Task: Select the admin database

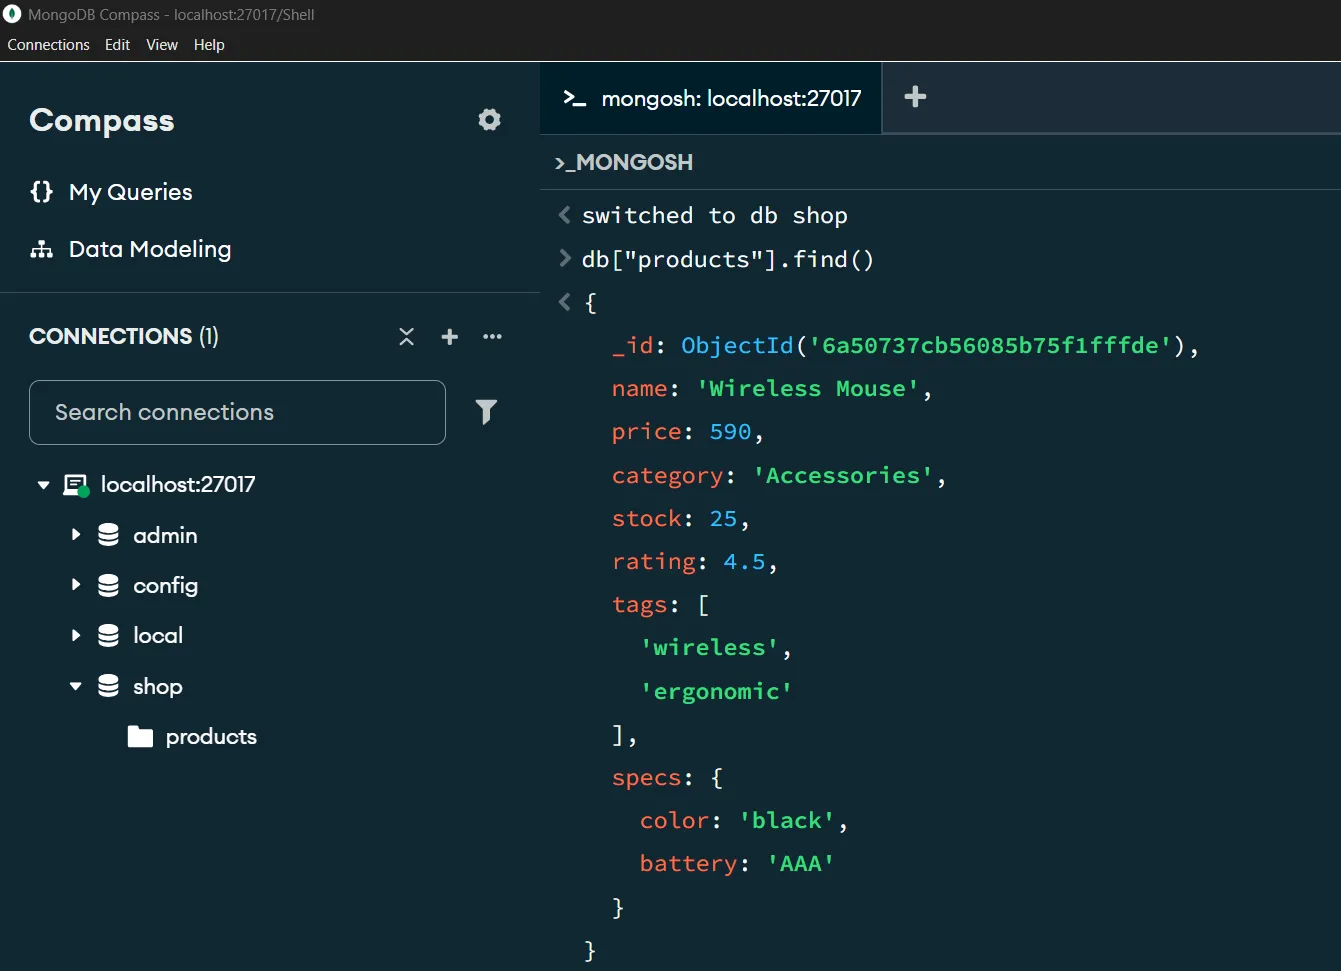Action: (x=165, y=535)
